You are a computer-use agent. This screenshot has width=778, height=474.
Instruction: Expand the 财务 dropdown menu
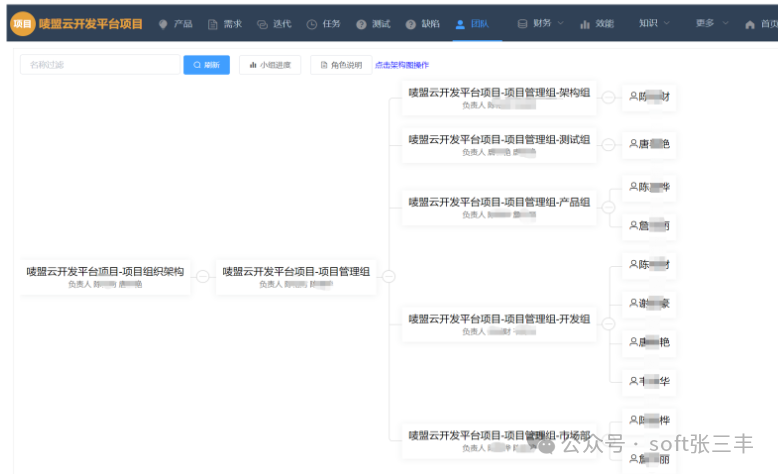coord(541,23)
